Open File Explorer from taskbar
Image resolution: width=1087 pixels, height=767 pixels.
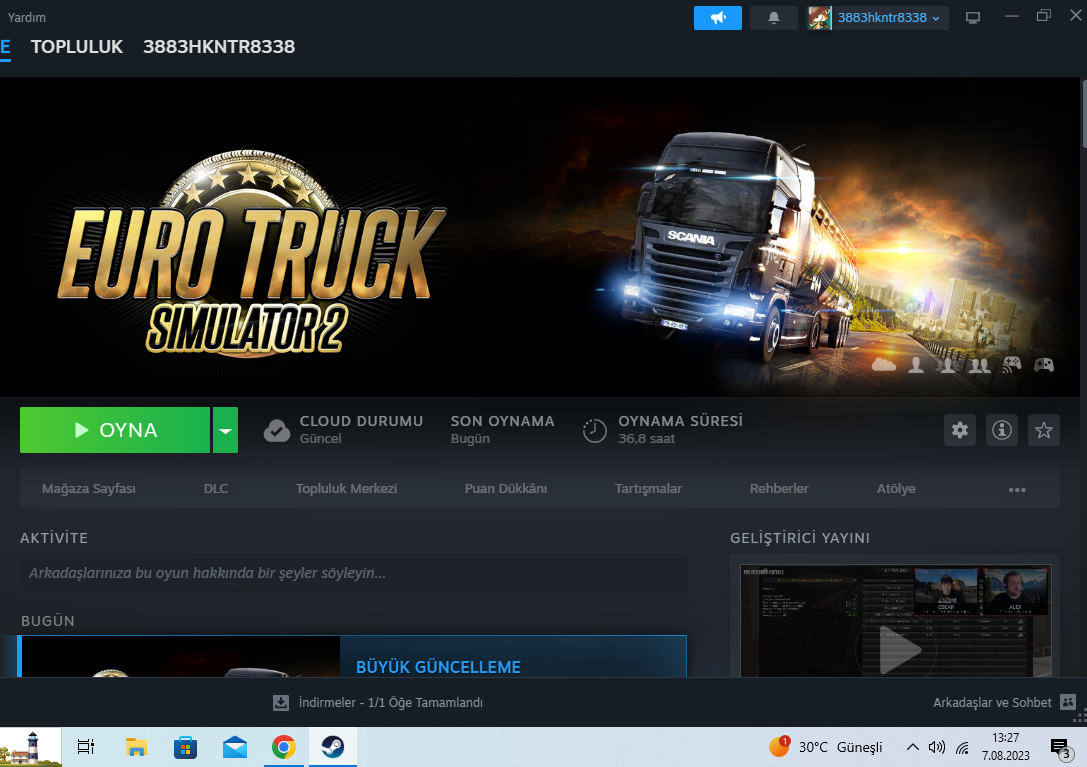click(137, 747)
